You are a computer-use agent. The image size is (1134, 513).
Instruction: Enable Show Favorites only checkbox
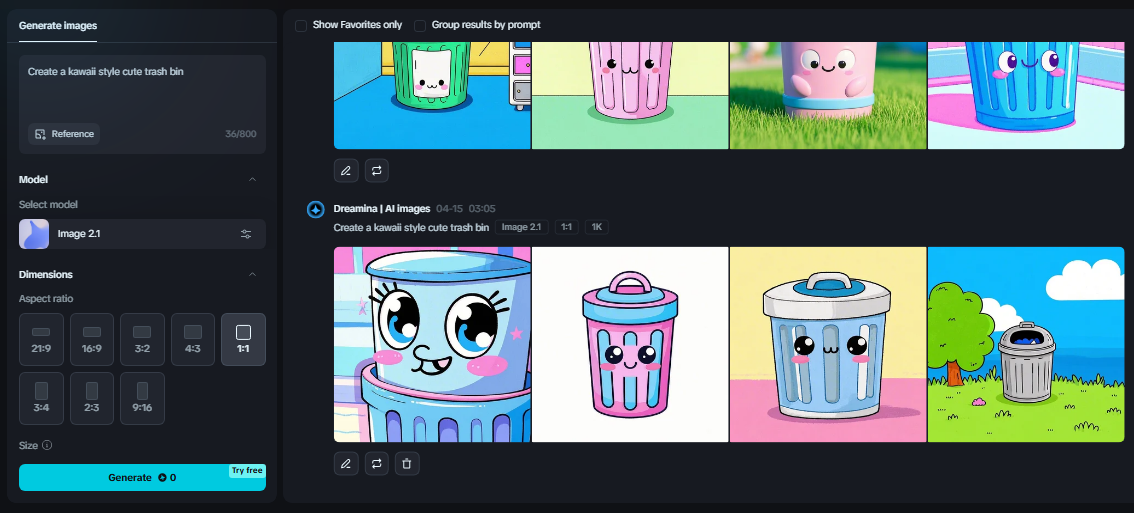[x=301, y=25]
